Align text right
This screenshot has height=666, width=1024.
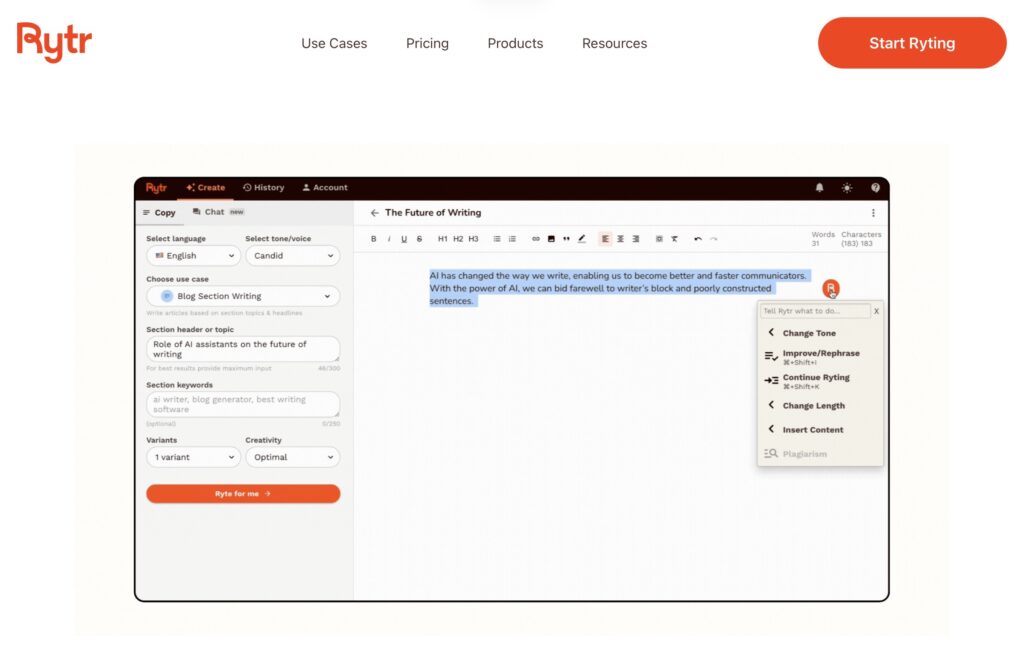point(635,239)
